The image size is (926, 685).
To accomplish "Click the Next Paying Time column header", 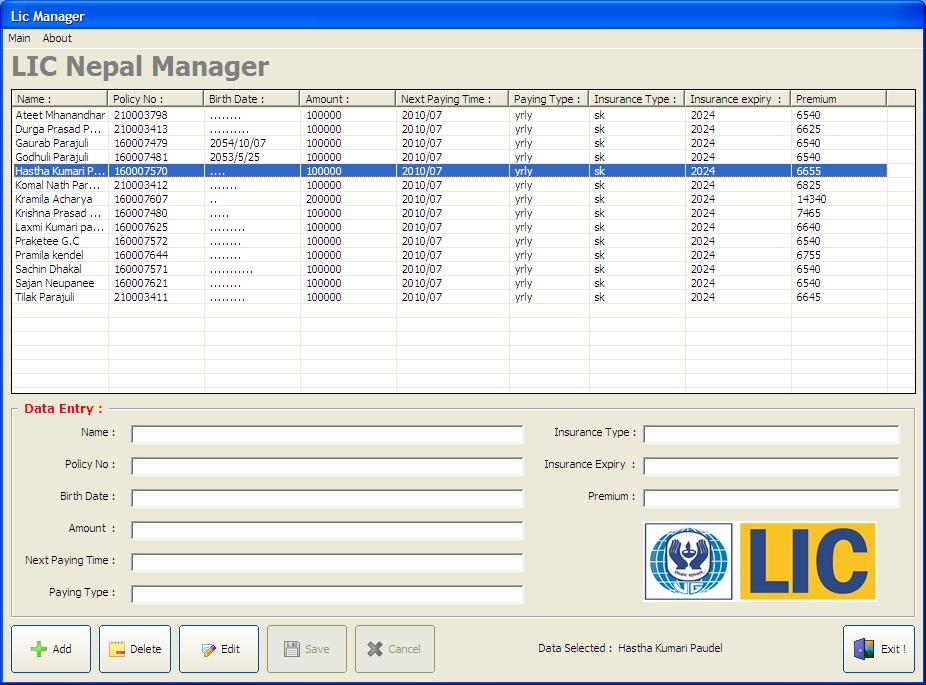I will pos(452,99).
